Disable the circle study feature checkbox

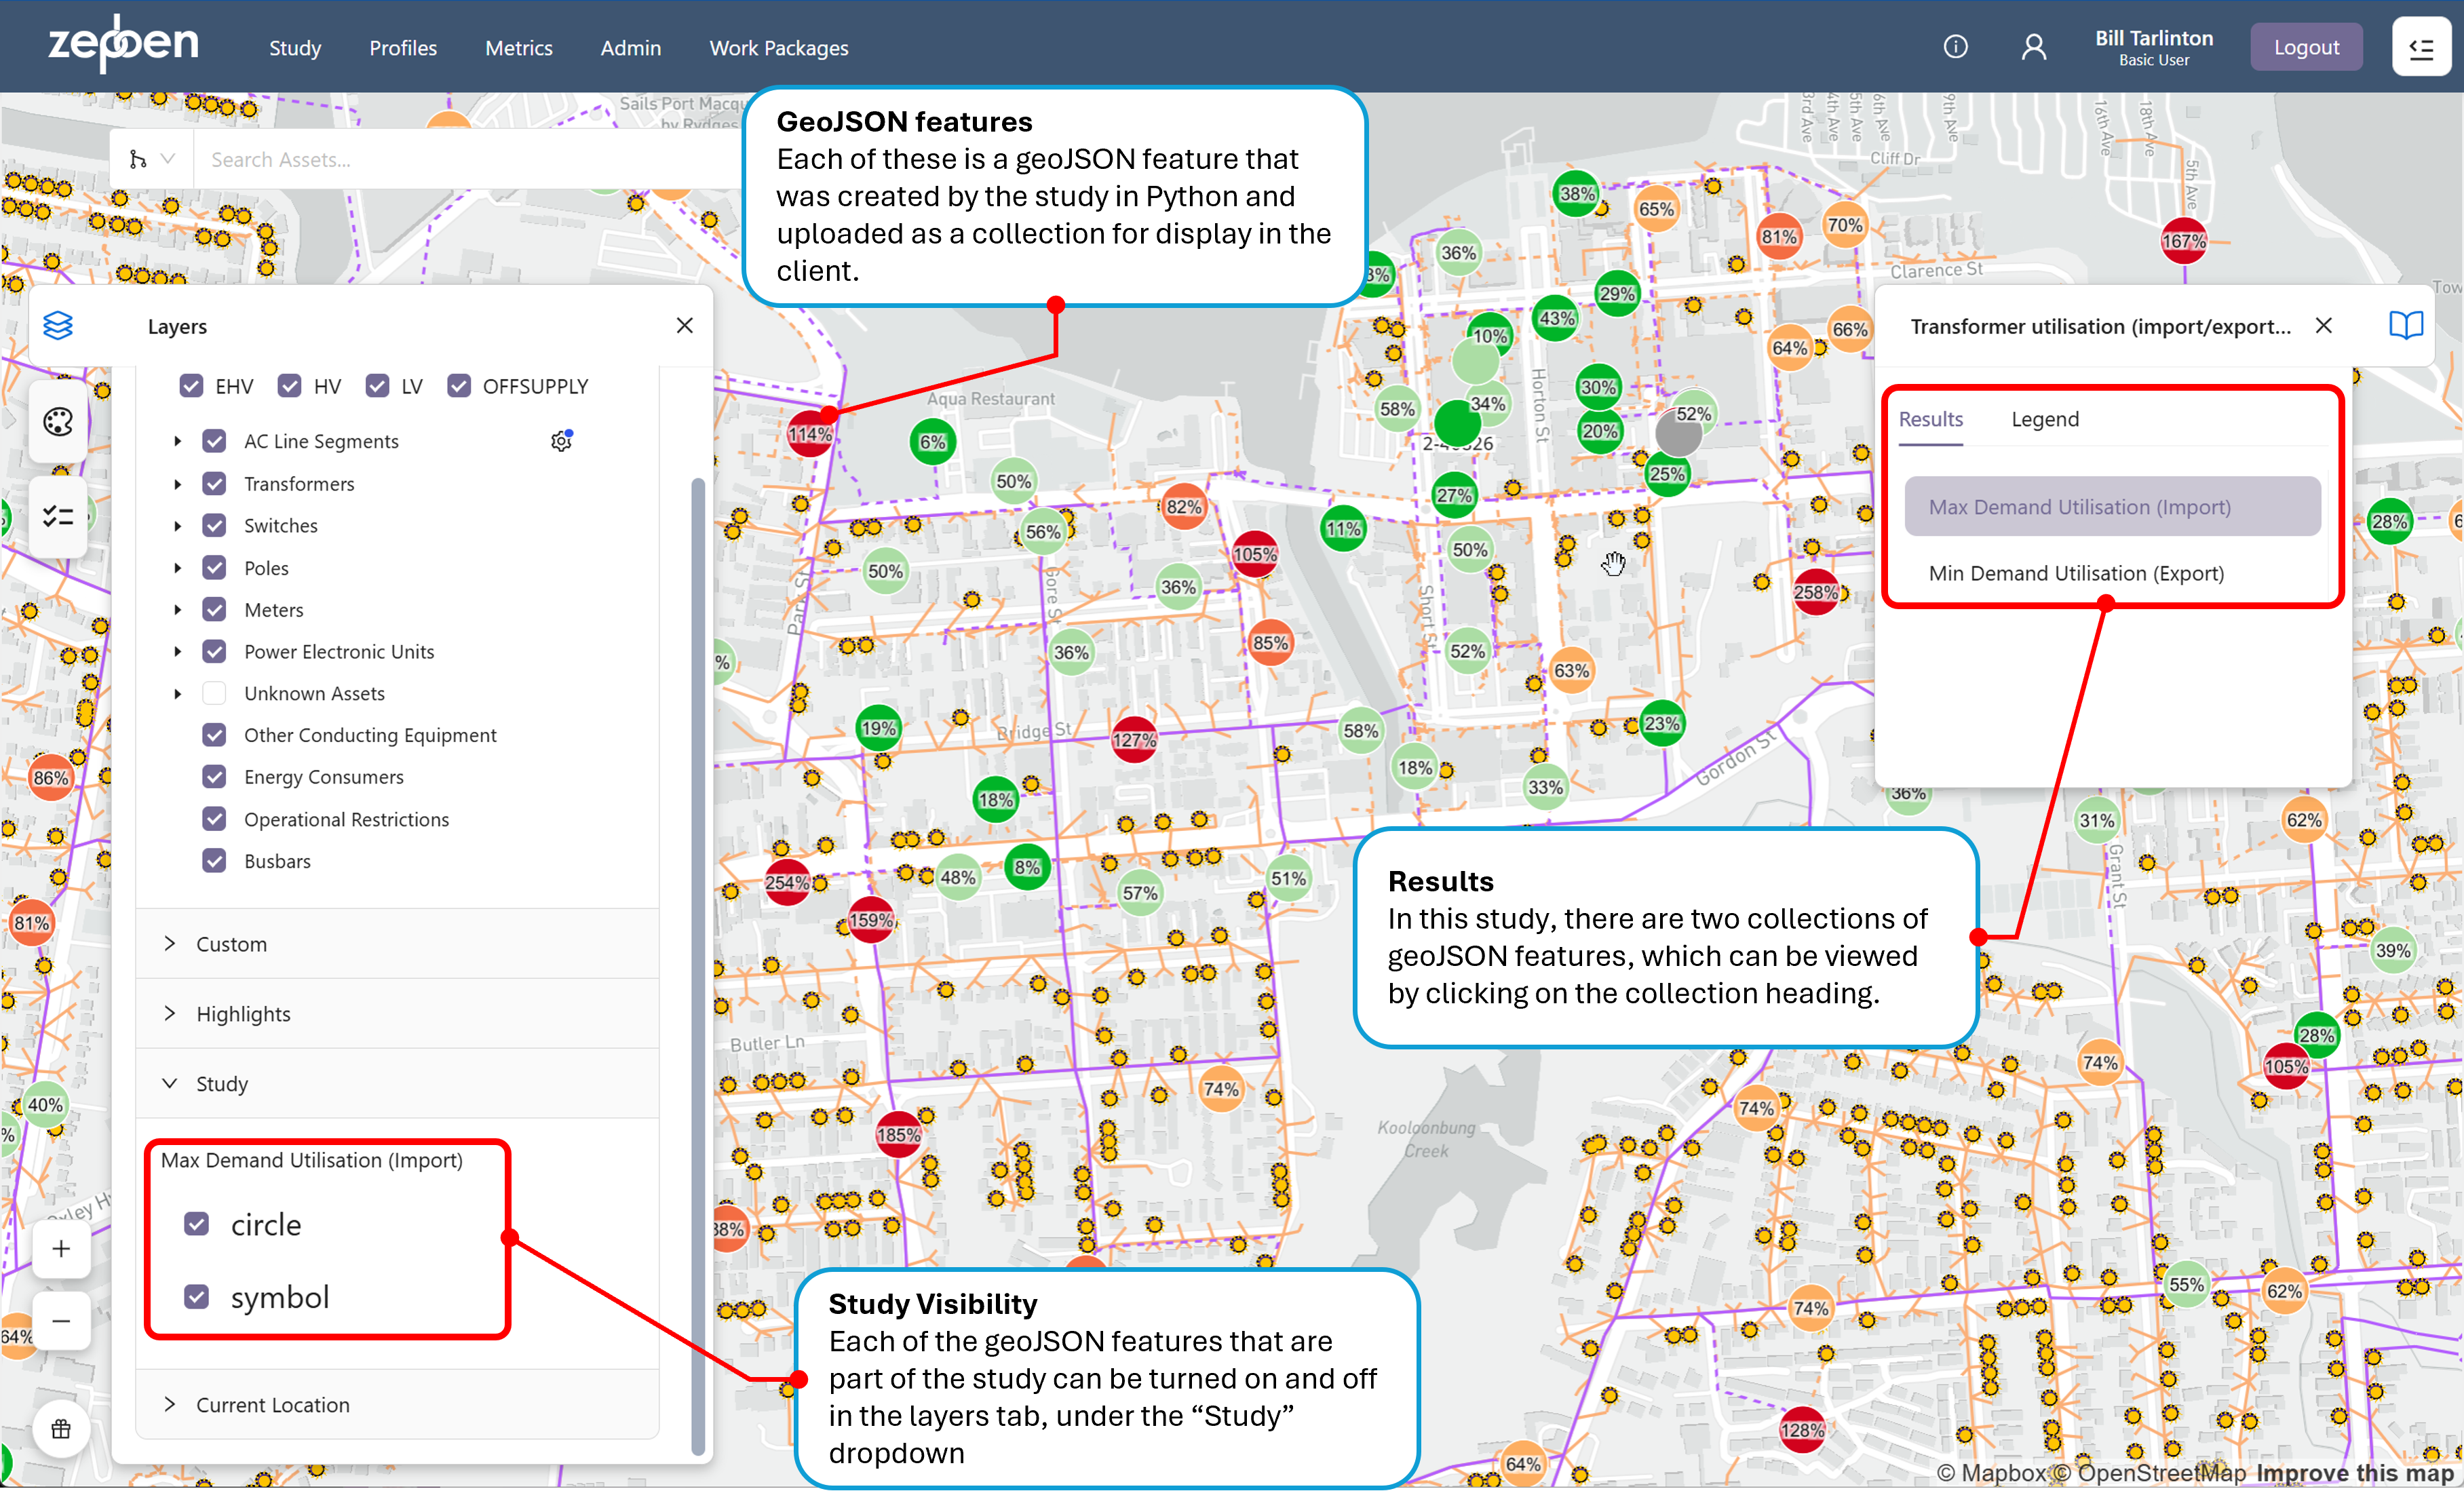click(x=197, y=1224)
